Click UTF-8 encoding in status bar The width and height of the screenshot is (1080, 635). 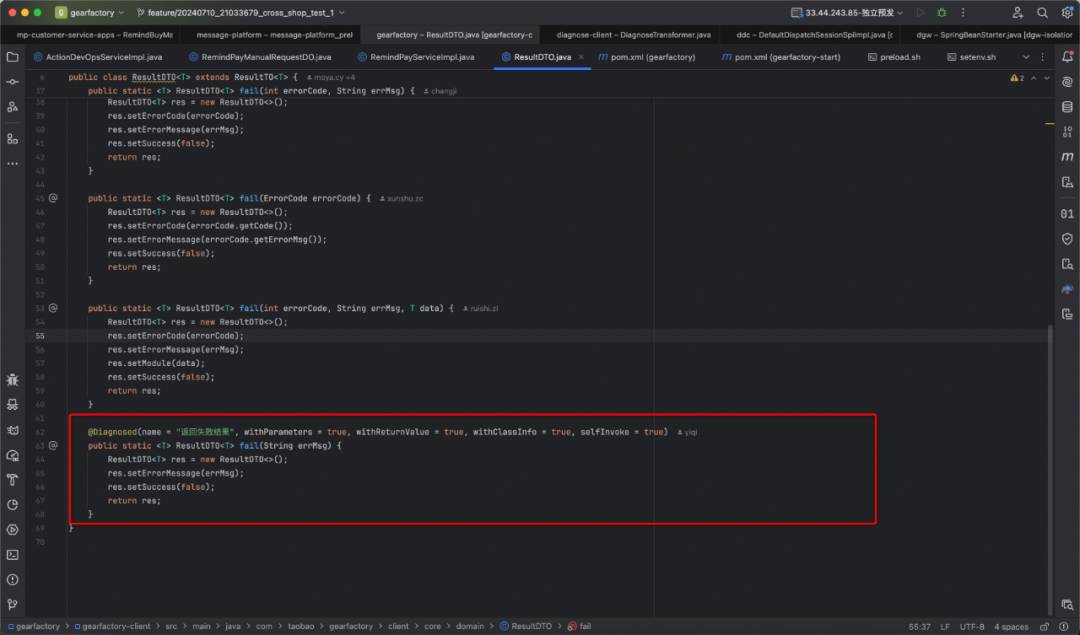tap(972, 627)
